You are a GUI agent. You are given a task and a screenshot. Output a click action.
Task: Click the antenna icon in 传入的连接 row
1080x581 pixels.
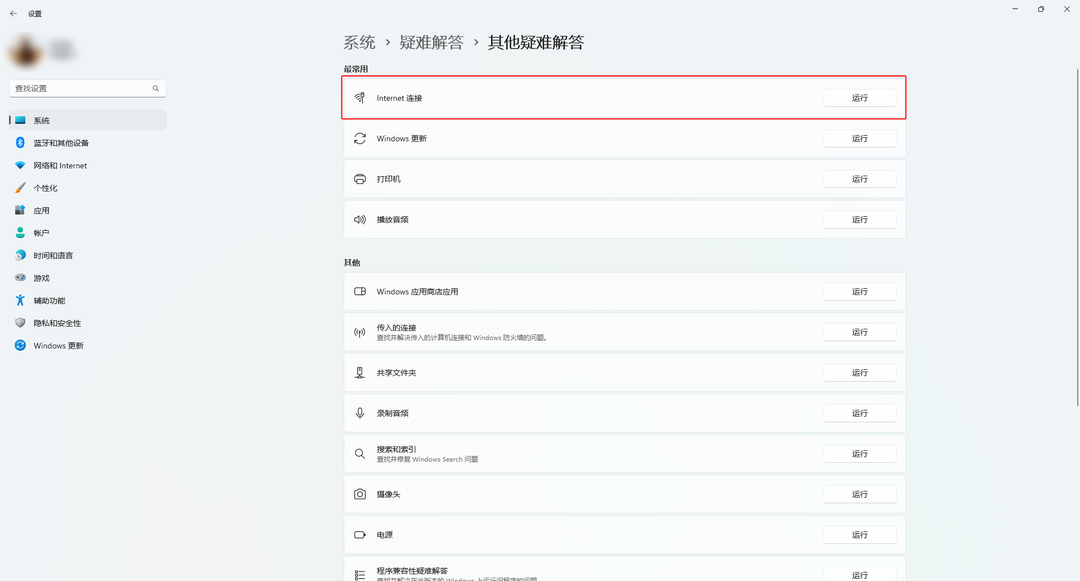[360, 332]
